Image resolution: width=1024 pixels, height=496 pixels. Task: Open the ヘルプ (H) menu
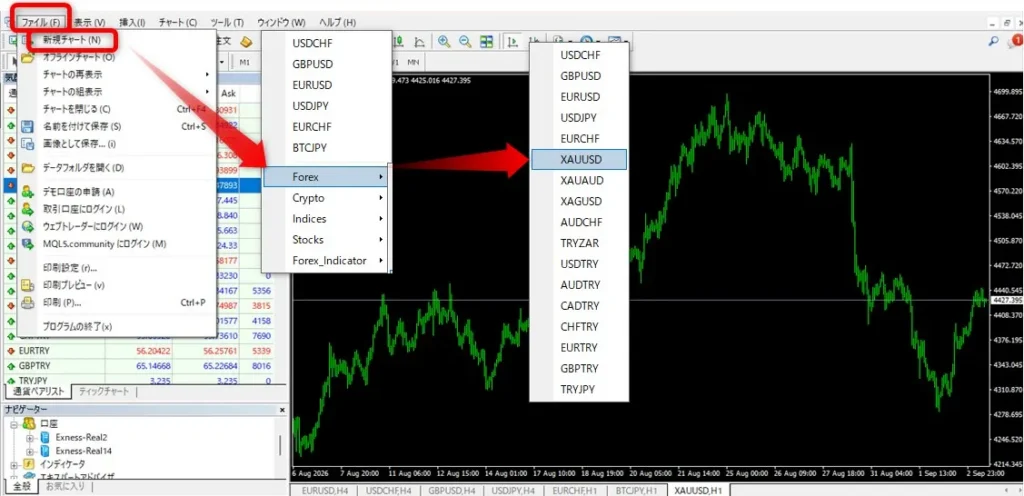pos(337,22)
